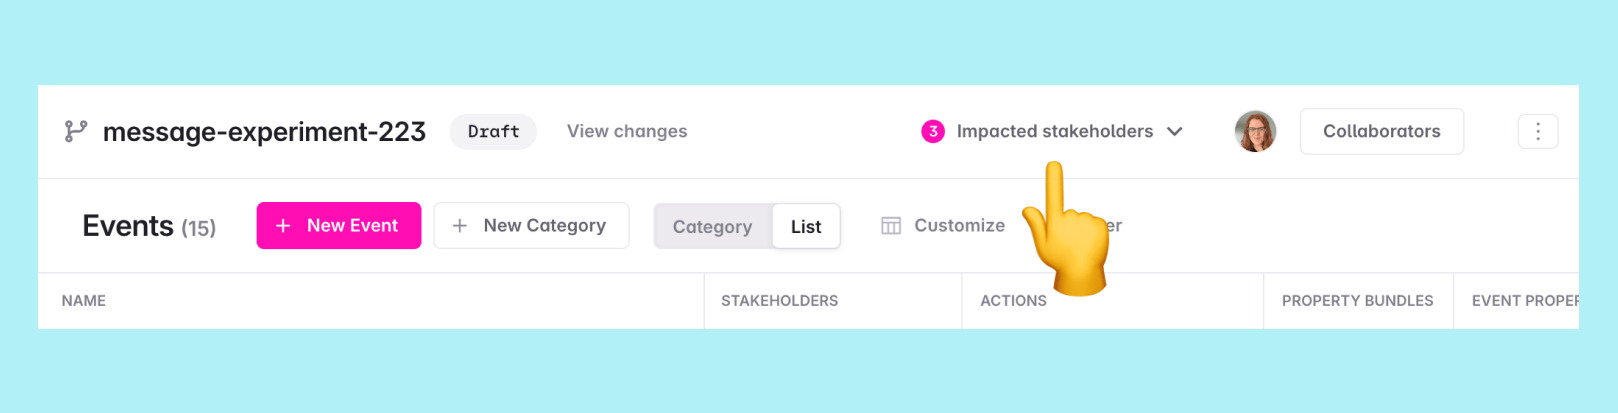
Task: Expand the Impacted stakeholders chevron
Action: pos(1175,131)
